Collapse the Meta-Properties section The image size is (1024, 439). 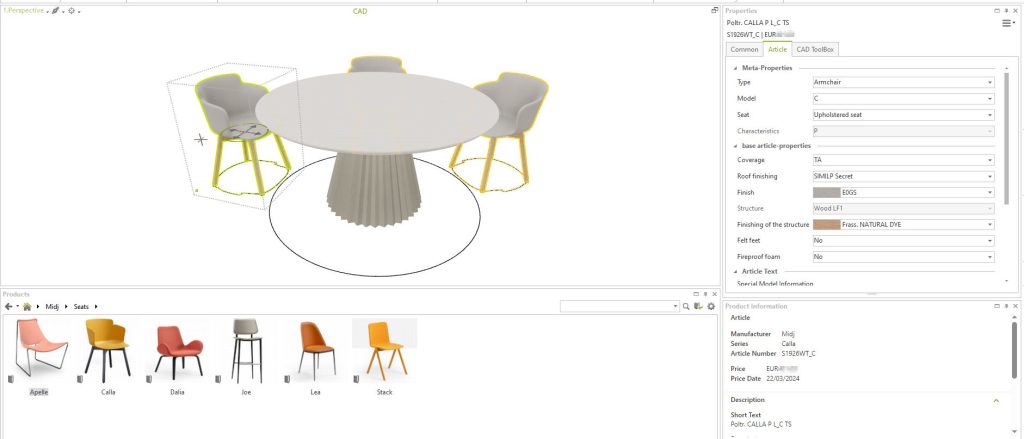[x=736, y=68]
